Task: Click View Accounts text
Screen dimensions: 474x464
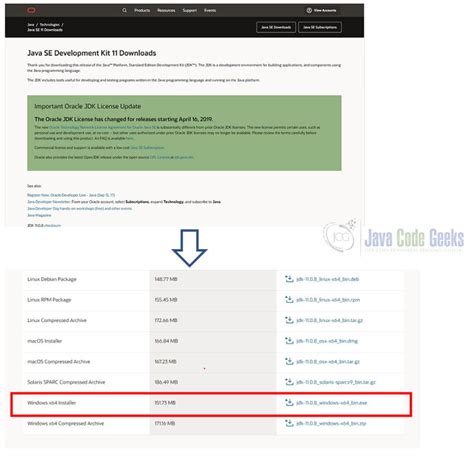Action: click(x=325, y=10)
